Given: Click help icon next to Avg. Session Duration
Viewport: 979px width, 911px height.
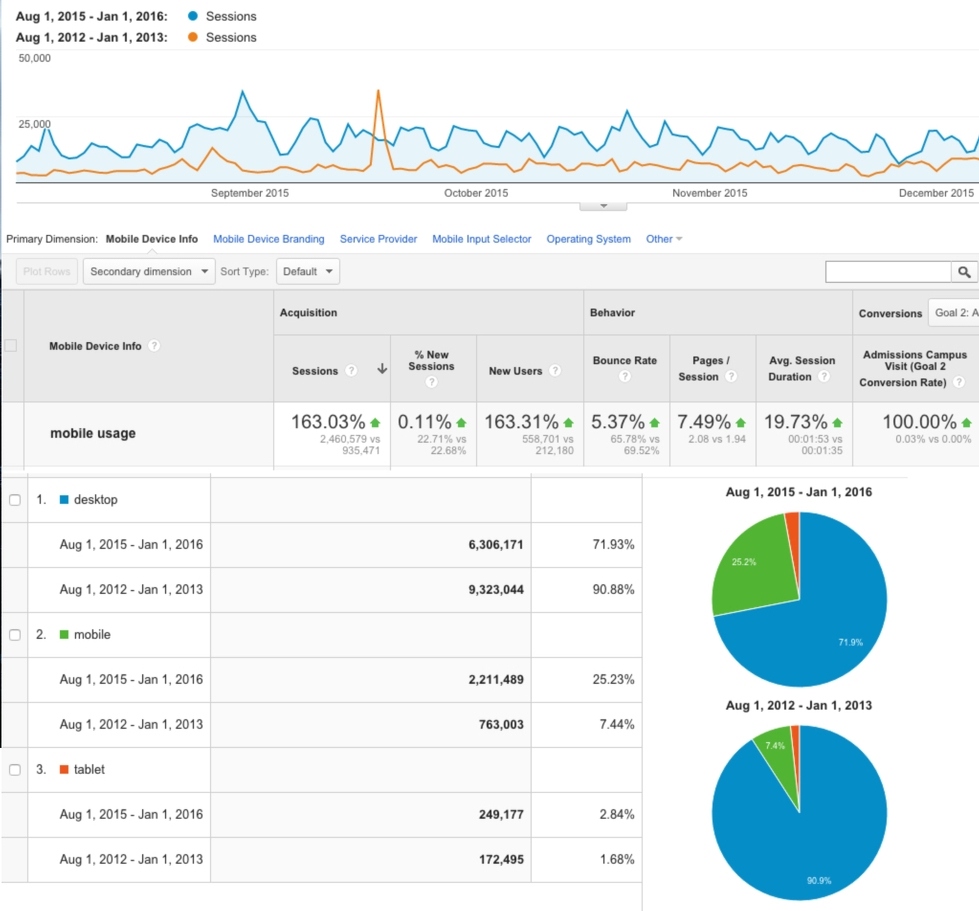Looking at the screenshot, I should pyautogui.click(x=824, y=377).
